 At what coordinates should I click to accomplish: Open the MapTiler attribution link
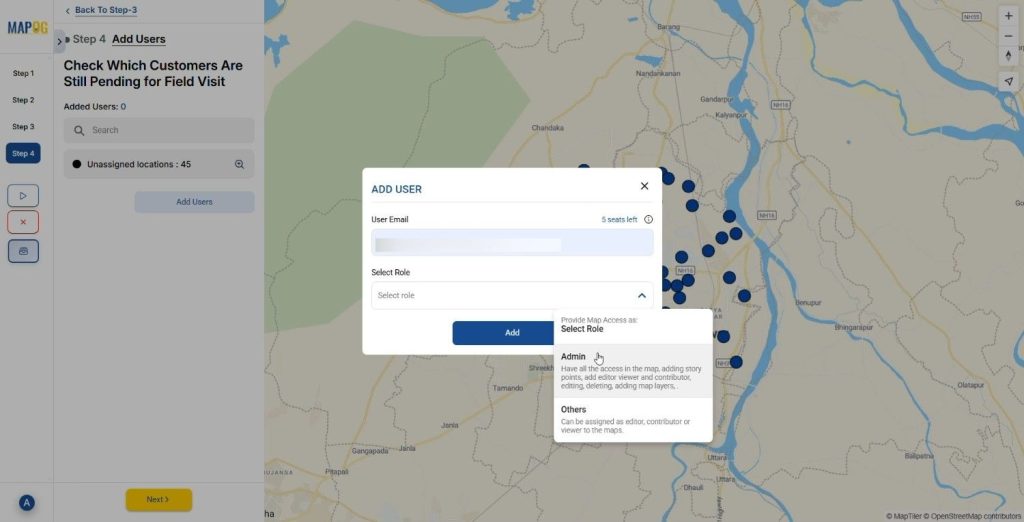tap(903, 516)
